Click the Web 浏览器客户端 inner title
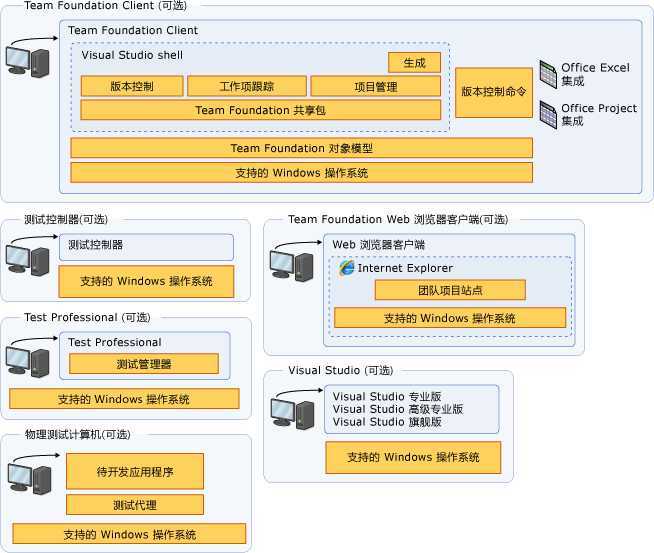Image resolution: width=654 pixels, height=553 pixels. (x=378, y=245)
